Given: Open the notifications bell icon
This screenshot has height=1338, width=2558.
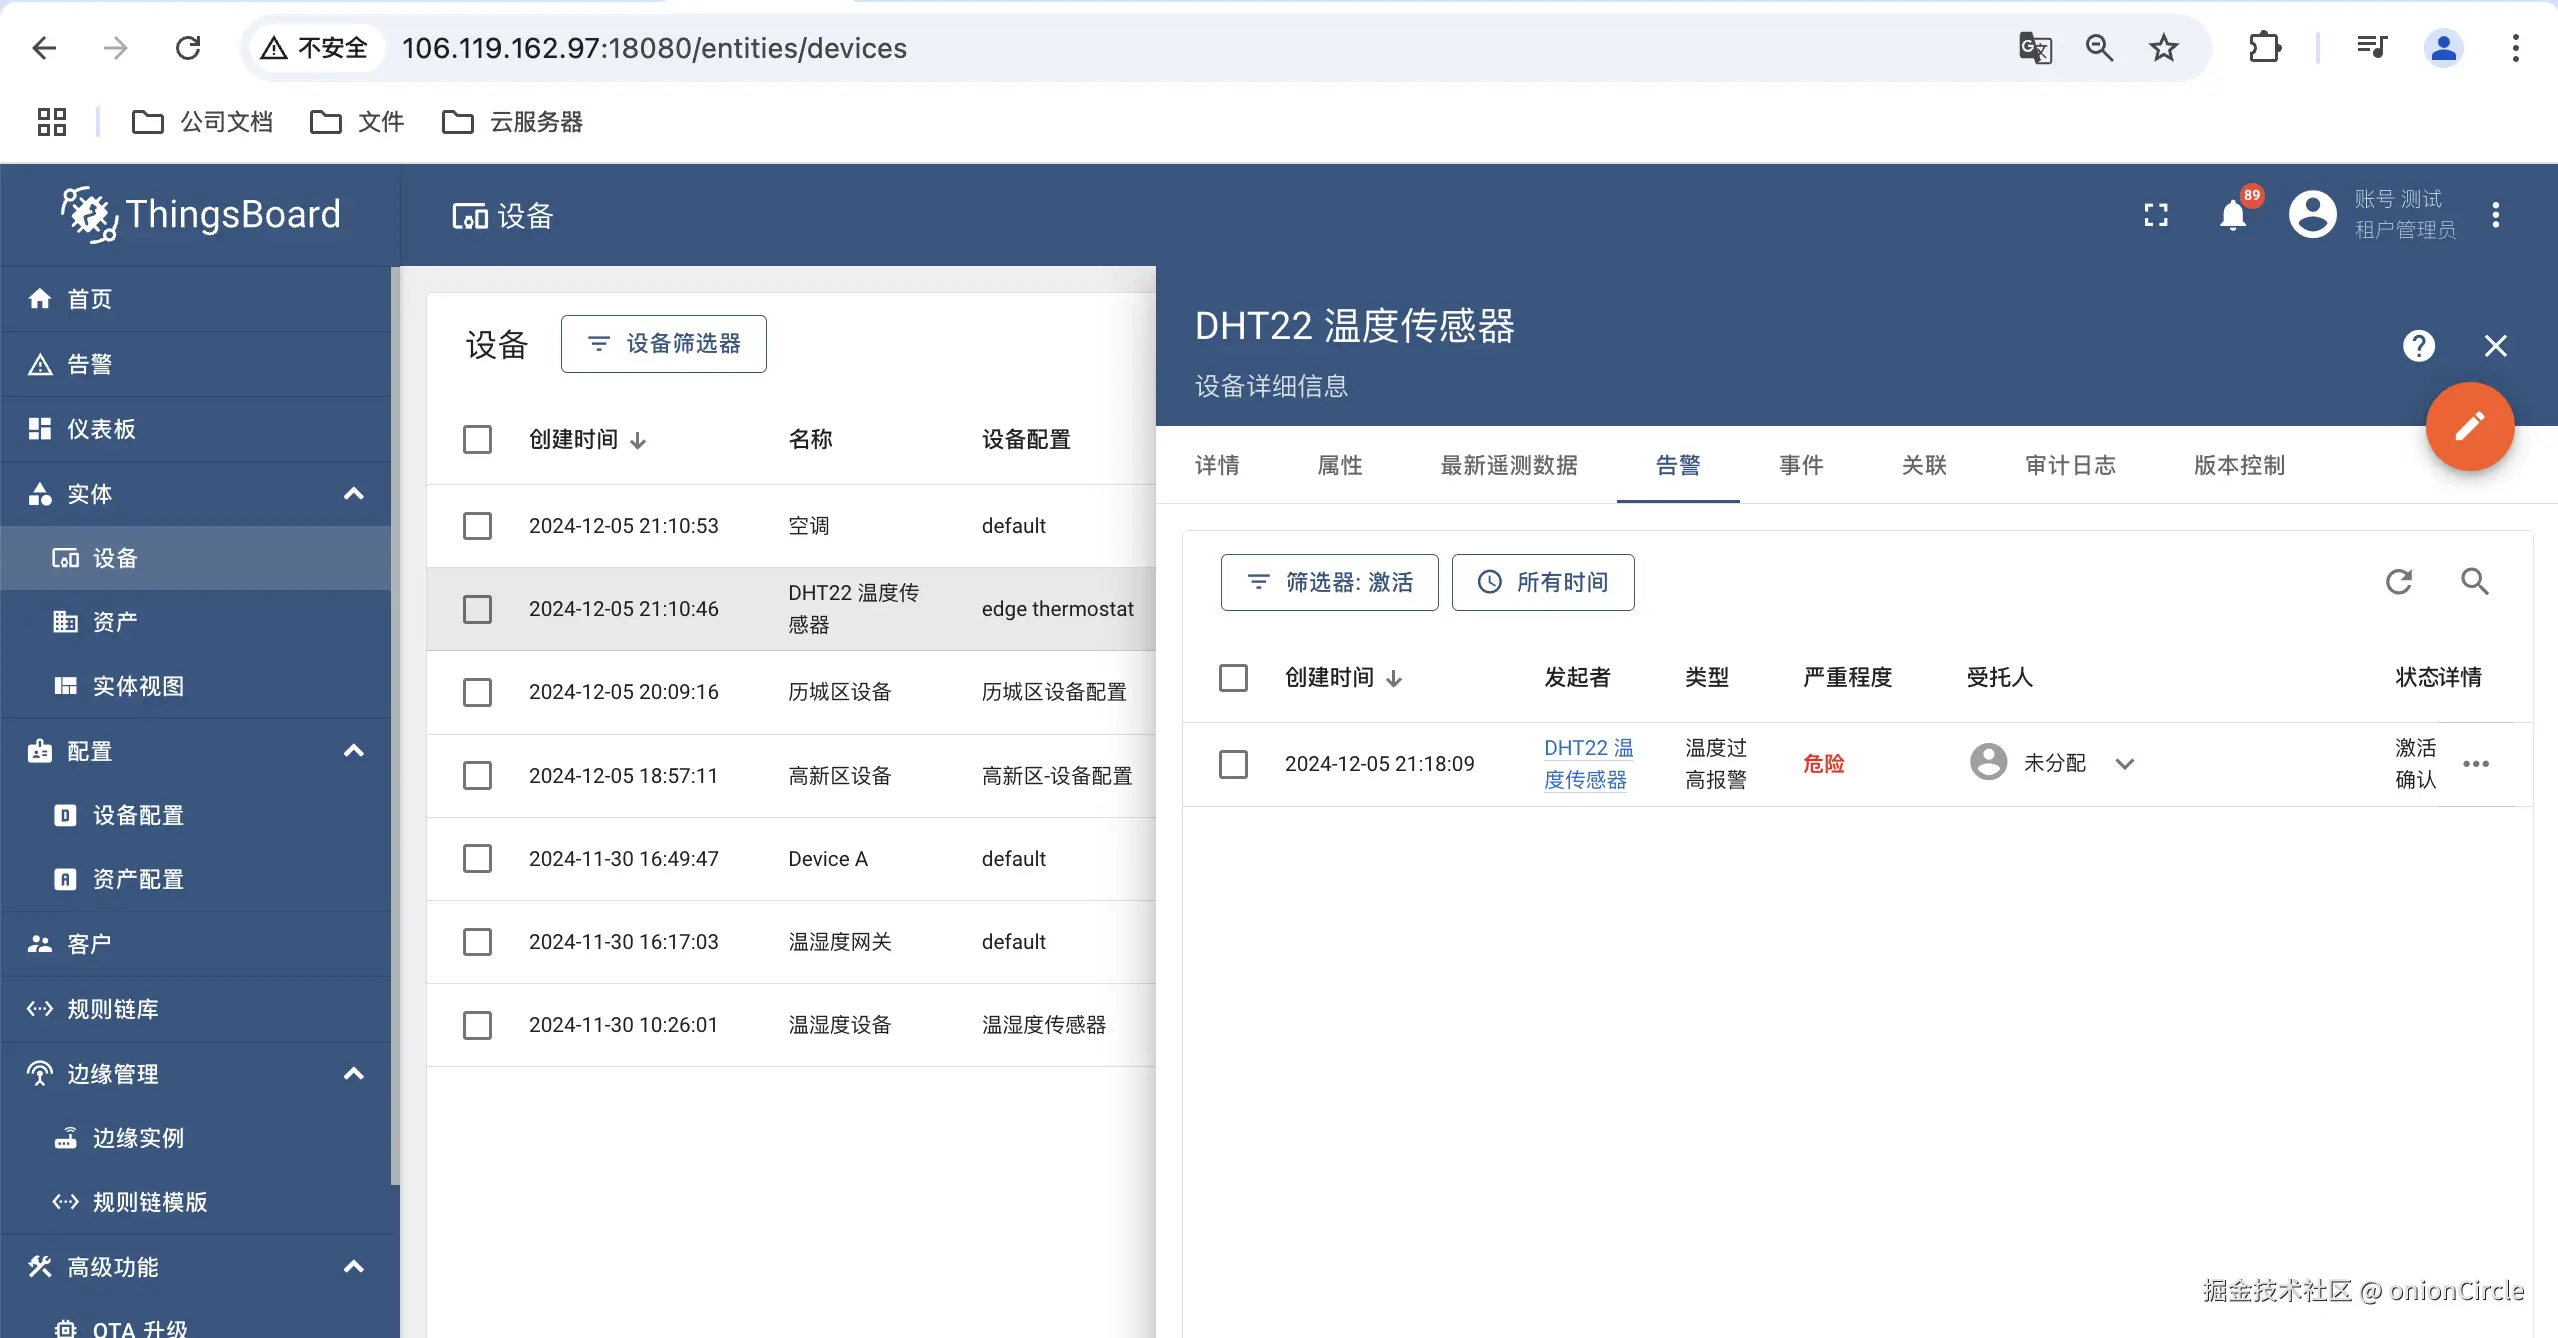Looking at the screenshot, I should point(2232,215).
